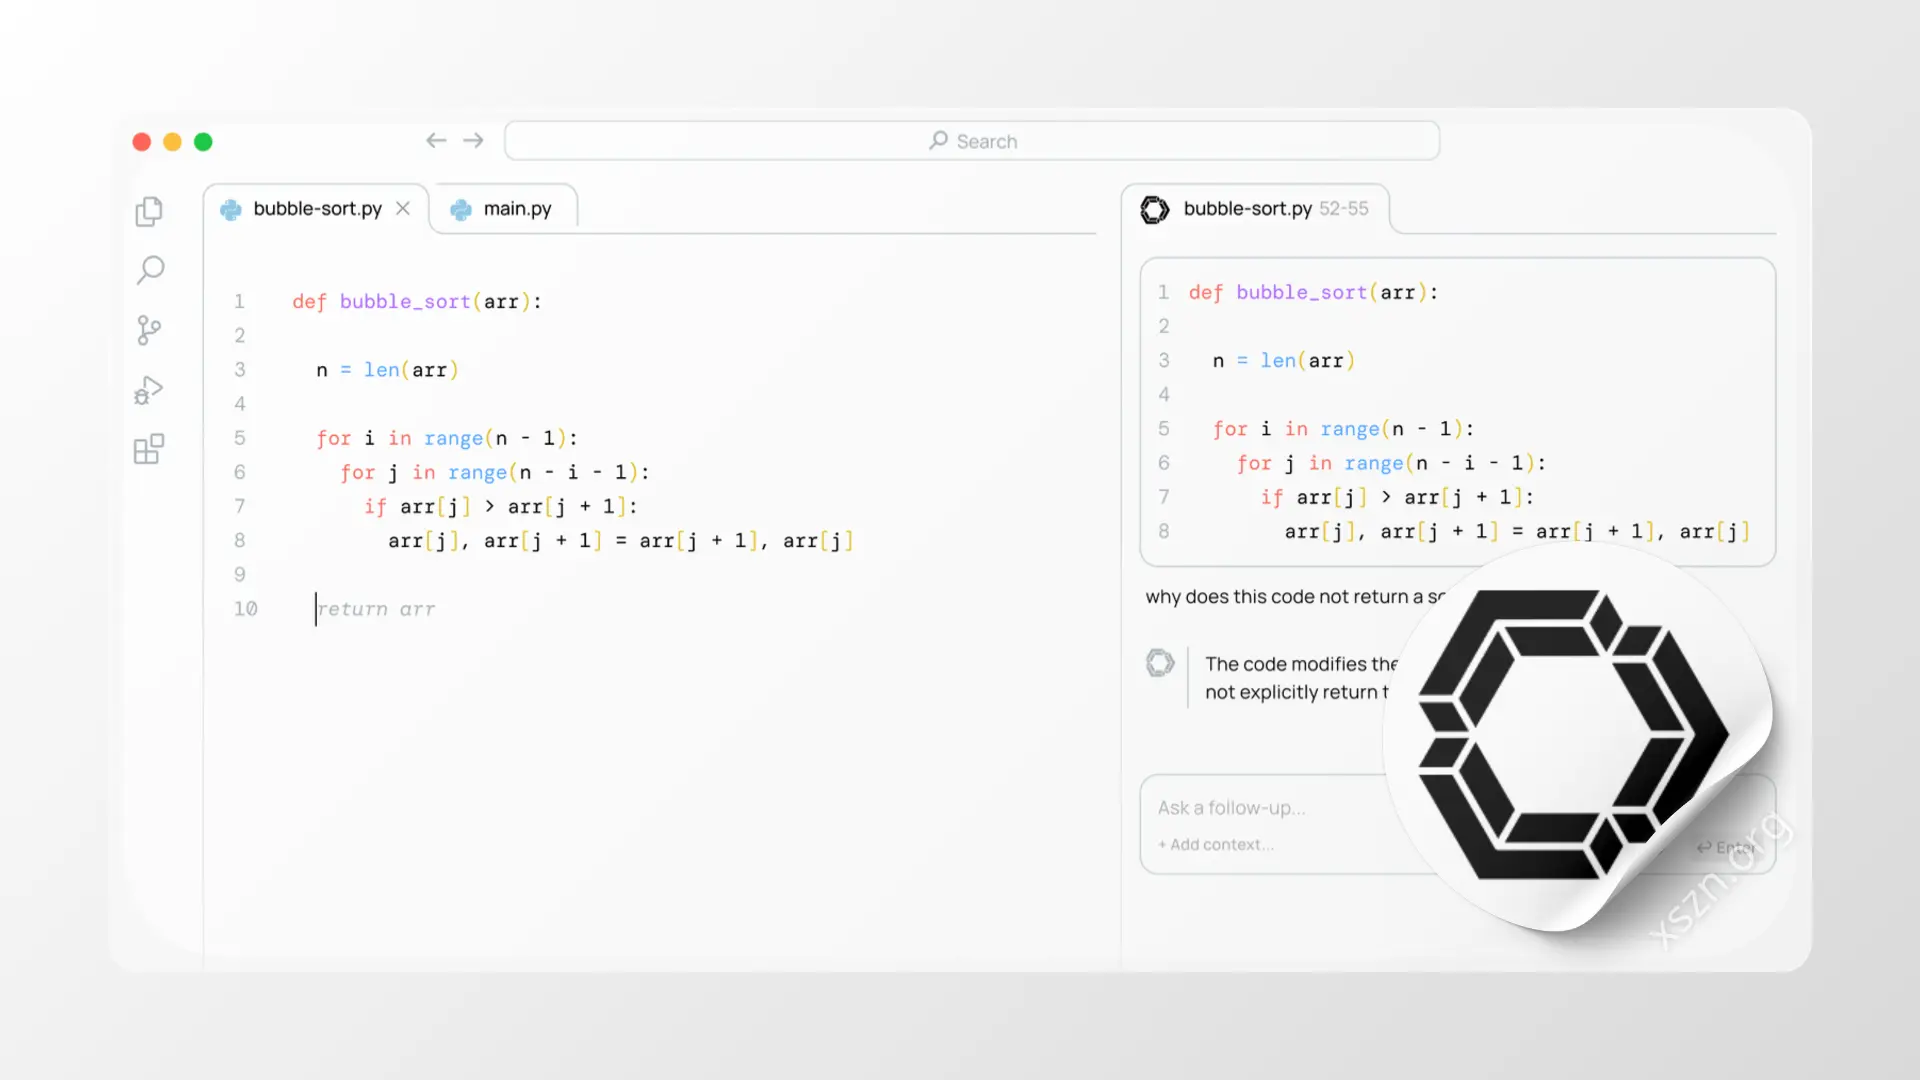Click line number 1 in the editor gutter

tap(240, 302)
